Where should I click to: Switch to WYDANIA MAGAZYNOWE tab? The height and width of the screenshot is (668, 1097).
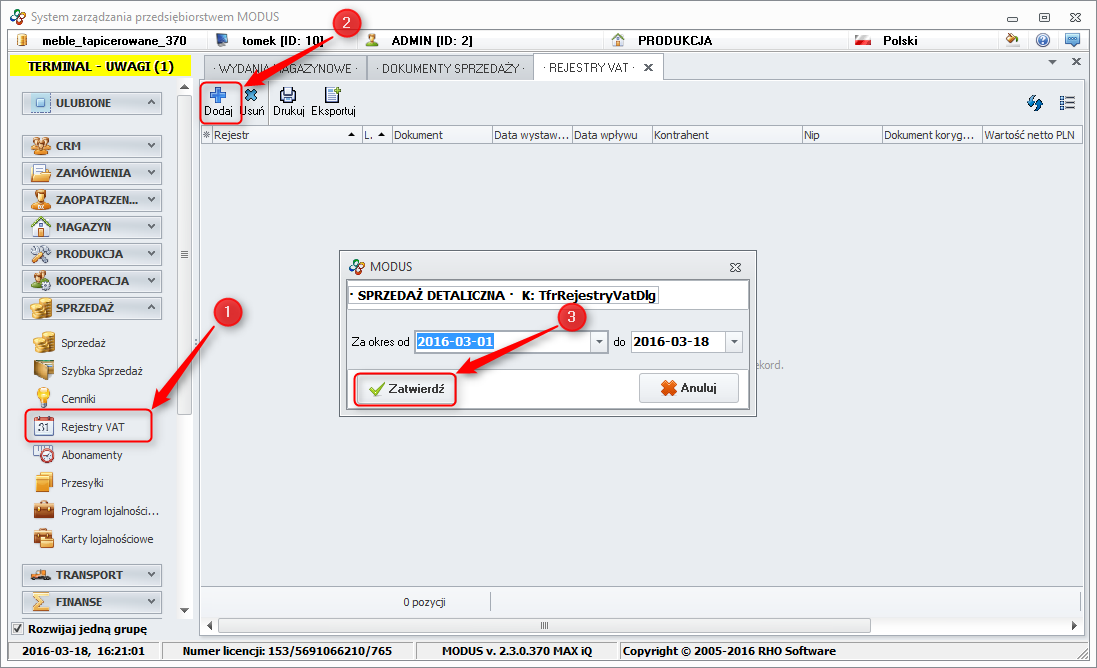coord(285,69)
